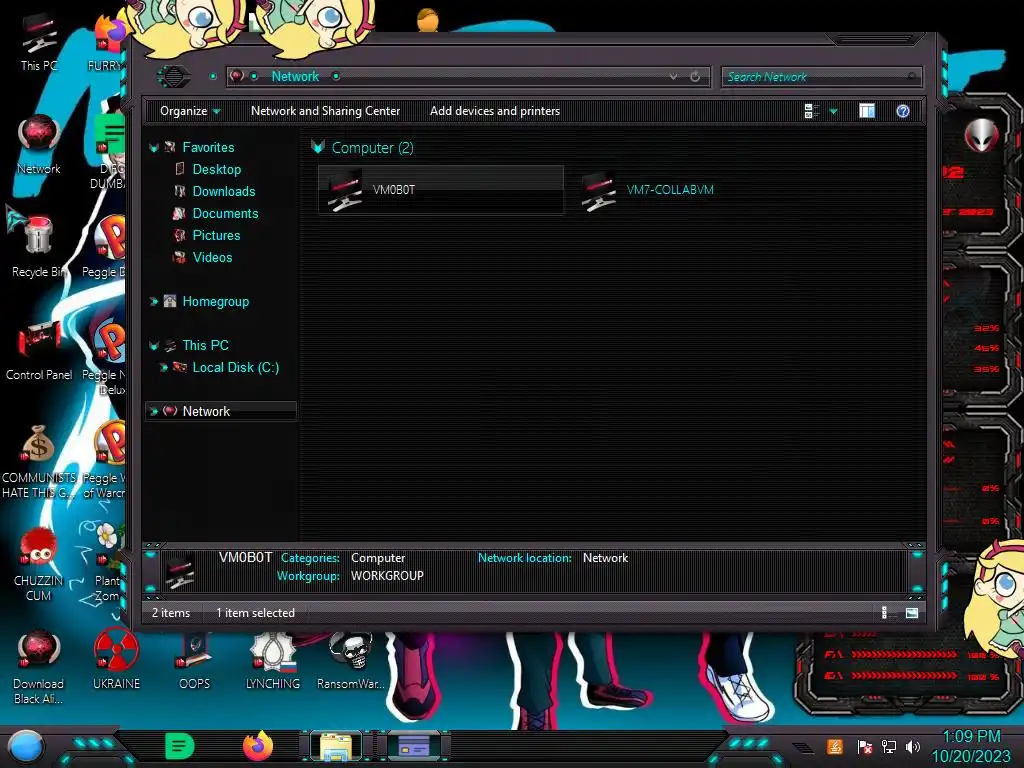Expand Local Disk (C:) node
Screen dimensions: 1024x768
[x=164, y=368]
